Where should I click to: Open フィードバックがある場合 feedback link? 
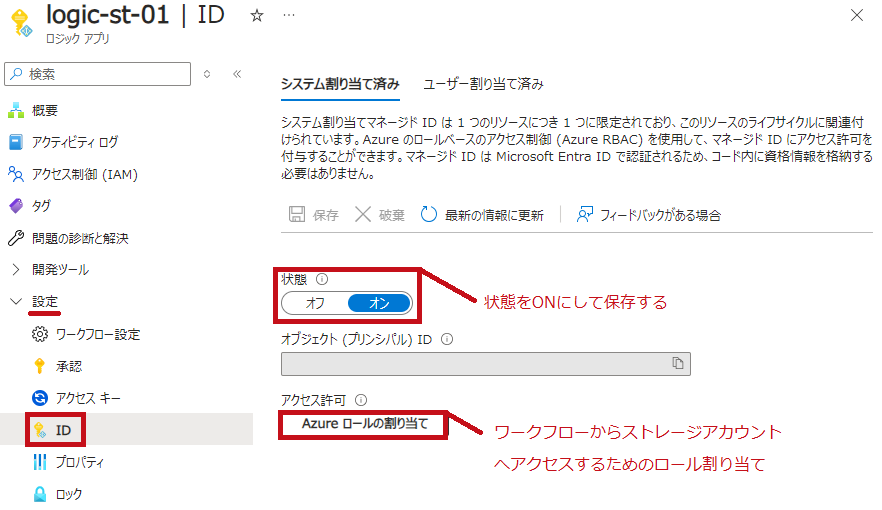[x=648, y=215]
